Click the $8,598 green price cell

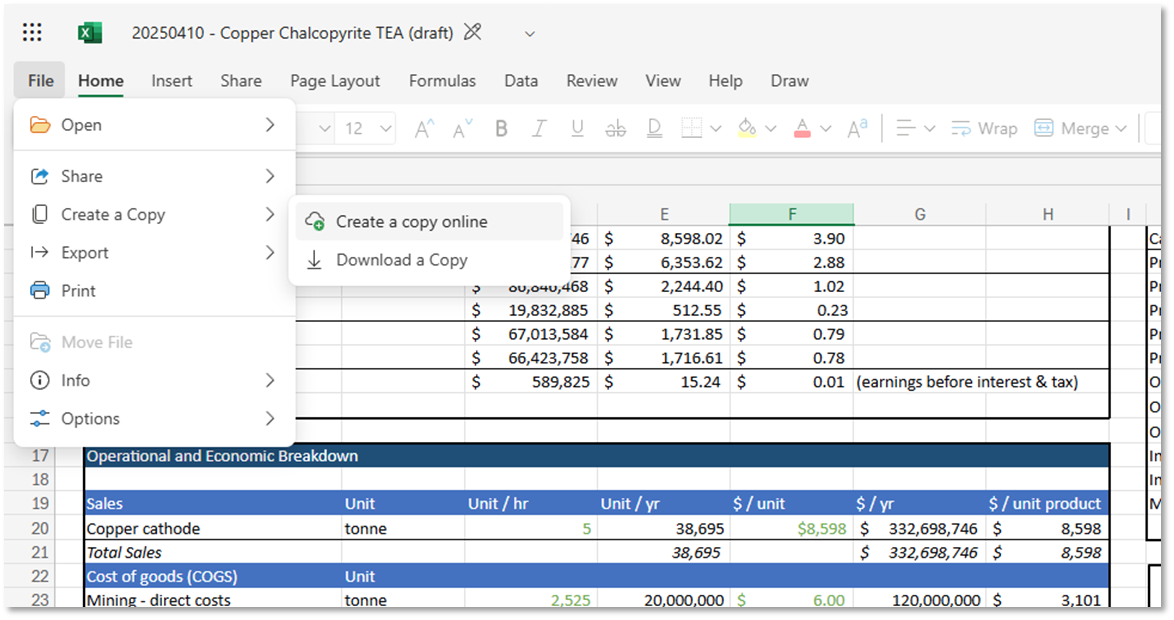click(791, 529)
